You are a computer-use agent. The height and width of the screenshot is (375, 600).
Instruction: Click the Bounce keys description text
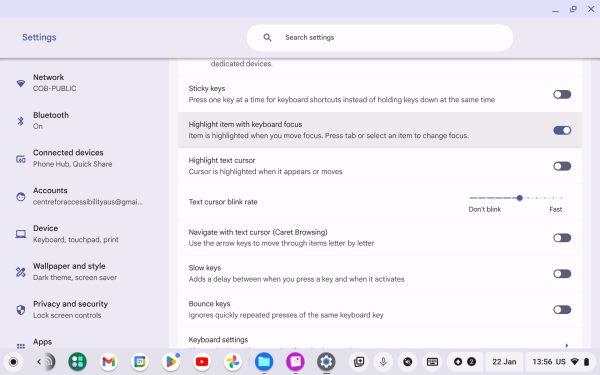pyautogui.click(x=286, y=315)
